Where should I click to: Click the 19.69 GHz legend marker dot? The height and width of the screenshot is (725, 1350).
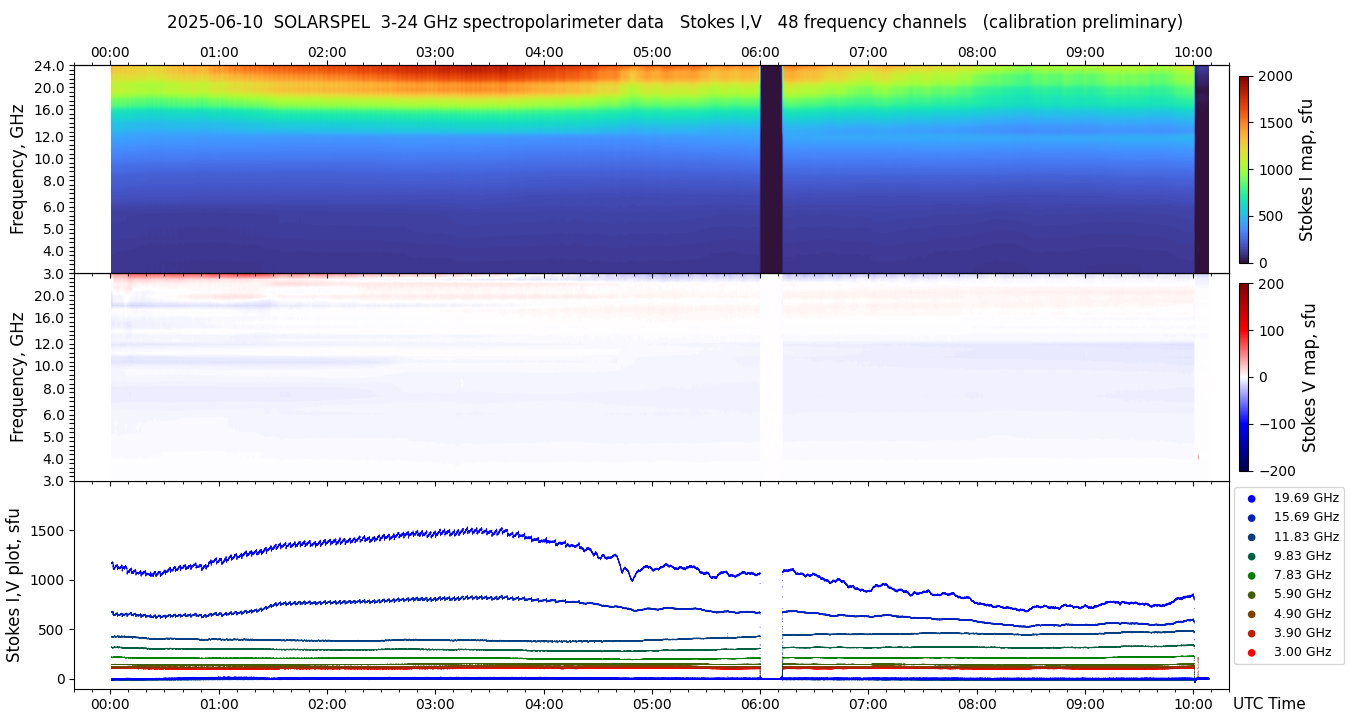click(1251, 498)
